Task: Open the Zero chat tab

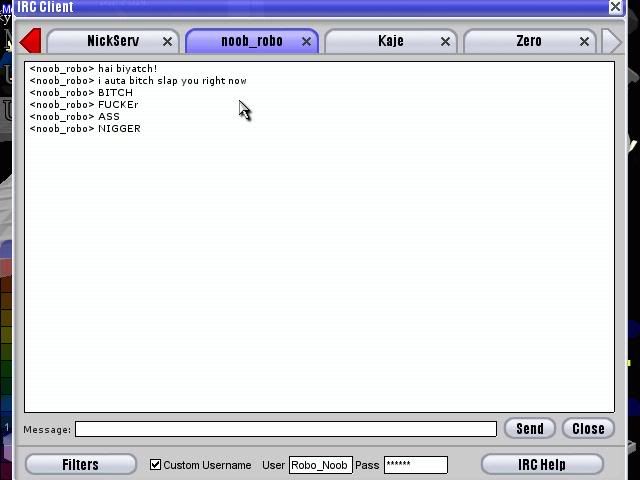Action: point(529,41)
